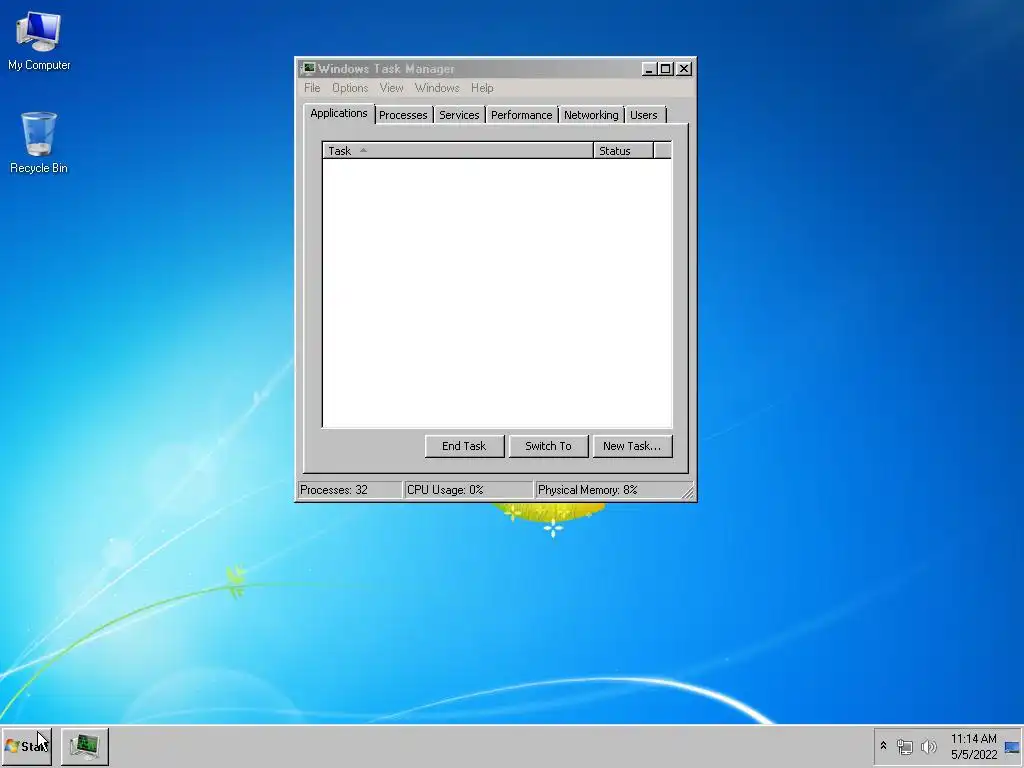Image resolution: width=1024 pixels, height=768 pixels.
Task: Open the View menu
Action: coord(391,88)
